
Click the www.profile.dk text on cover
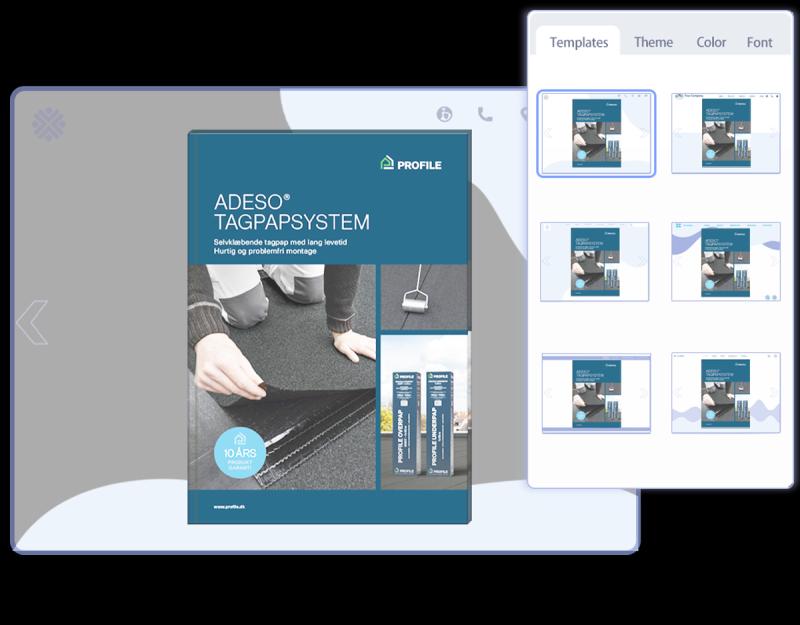tap(229, 507)
